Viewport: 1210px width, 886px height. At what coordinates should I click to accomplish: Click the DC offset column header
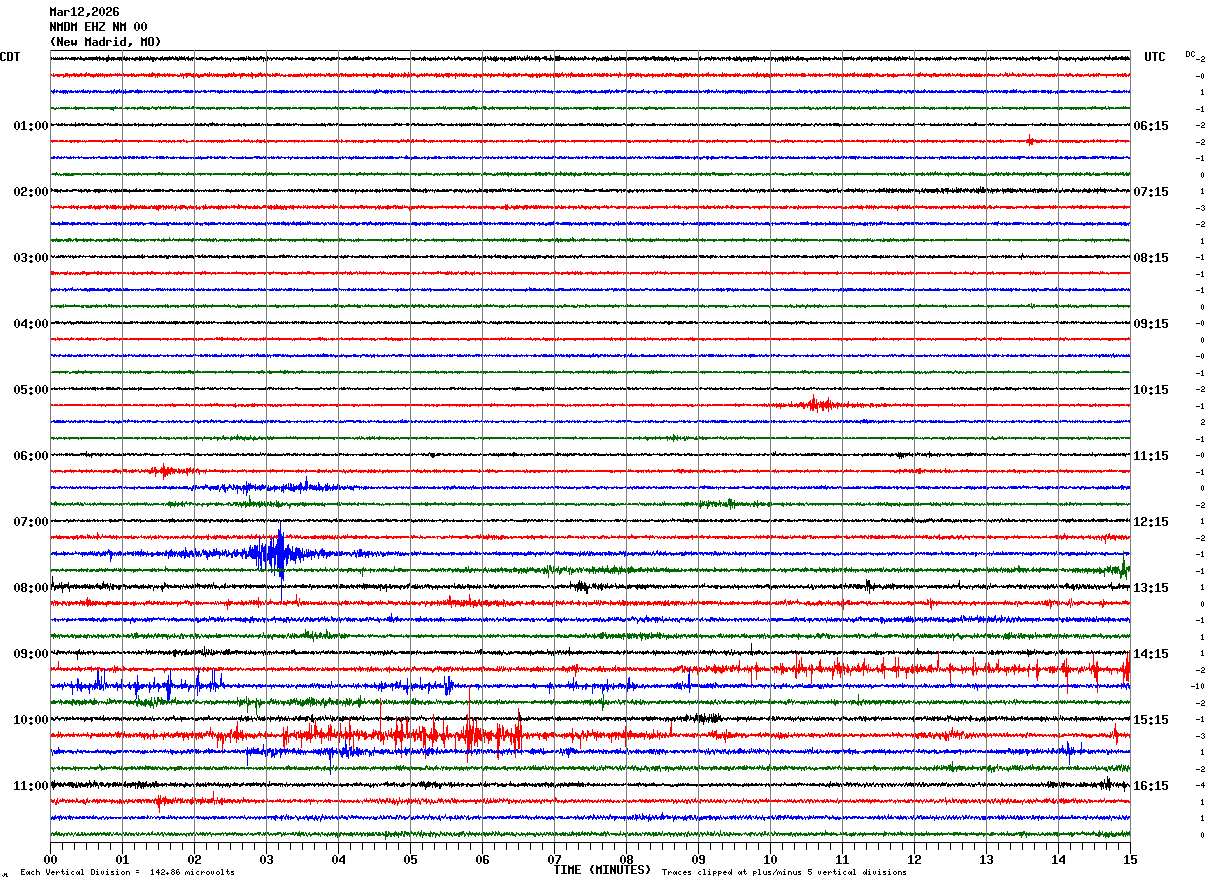pos(1191,54)
